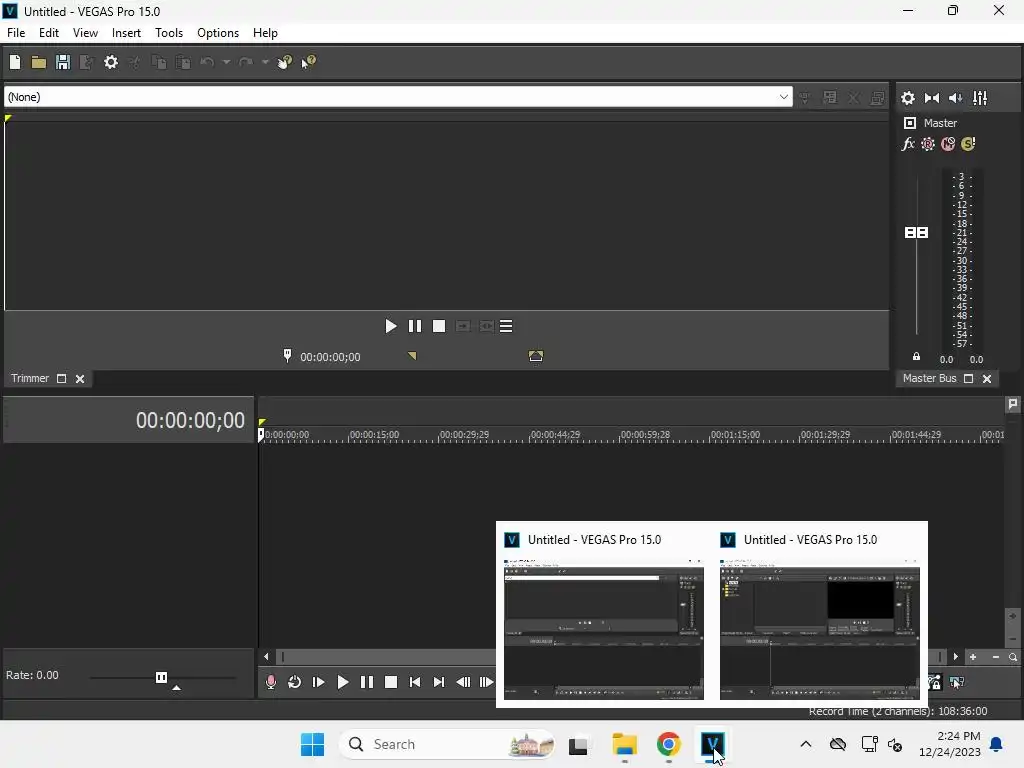Toggle Master bus Mute button
1024x768 pixels.
point(948,144)
